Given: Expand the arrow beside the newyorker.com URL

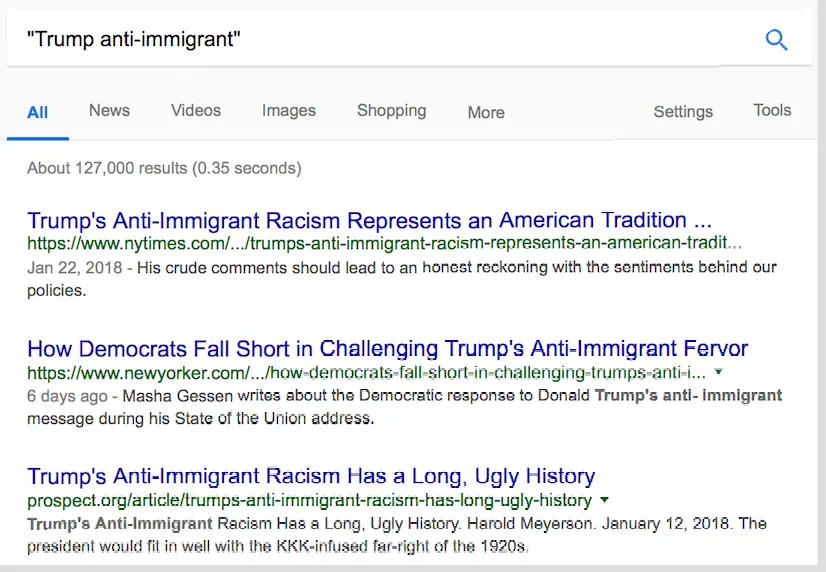Looking at the screenshot, I should (719, 372).
